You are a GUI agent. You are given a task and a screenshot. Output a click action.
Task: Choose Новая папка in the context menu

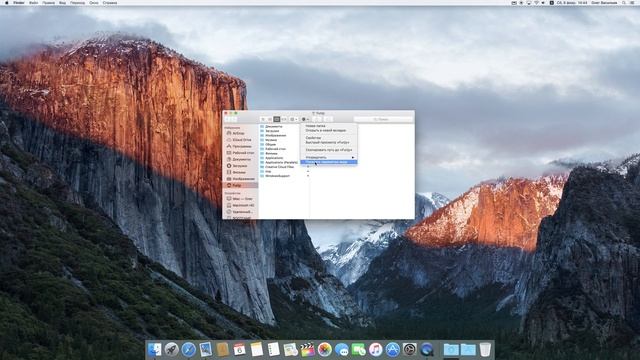pos(316,126)
